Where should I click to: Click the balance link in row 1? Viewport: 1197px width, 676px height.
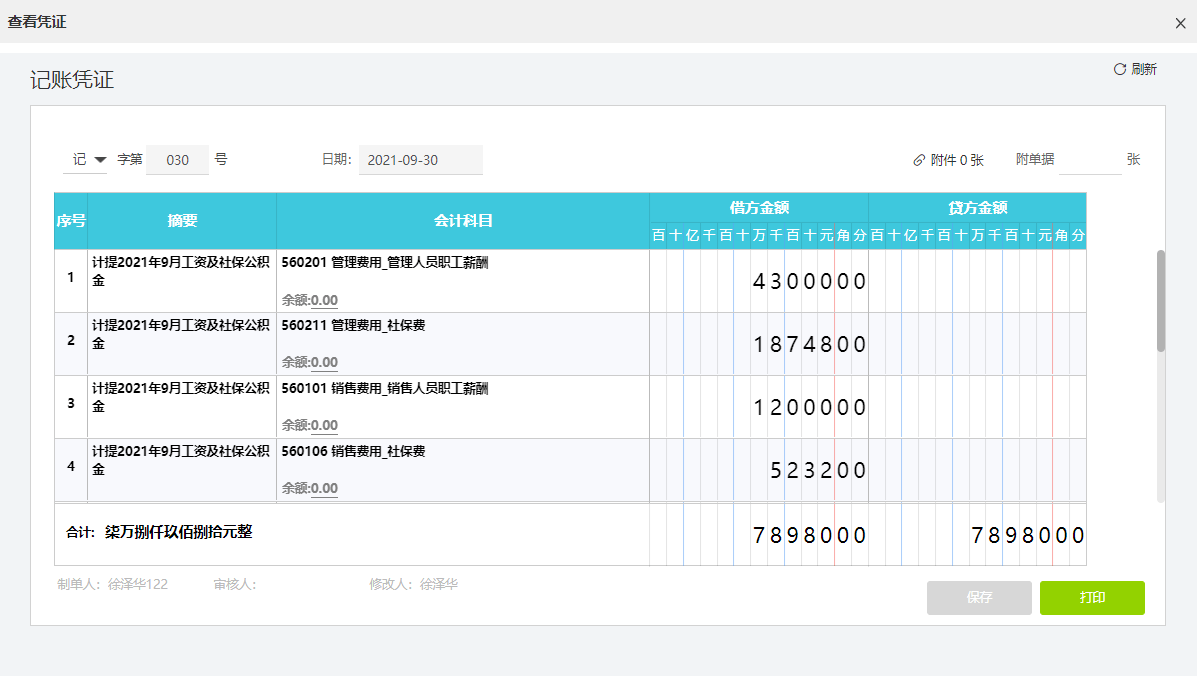tap(324, 300)
